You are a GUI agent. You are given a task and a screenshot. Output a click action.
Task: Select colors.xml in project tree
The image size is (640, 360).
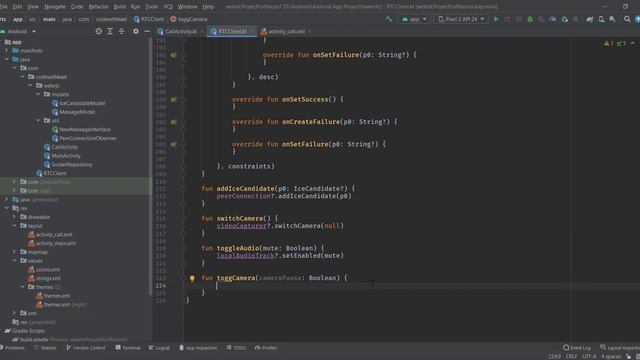[48, 269]
